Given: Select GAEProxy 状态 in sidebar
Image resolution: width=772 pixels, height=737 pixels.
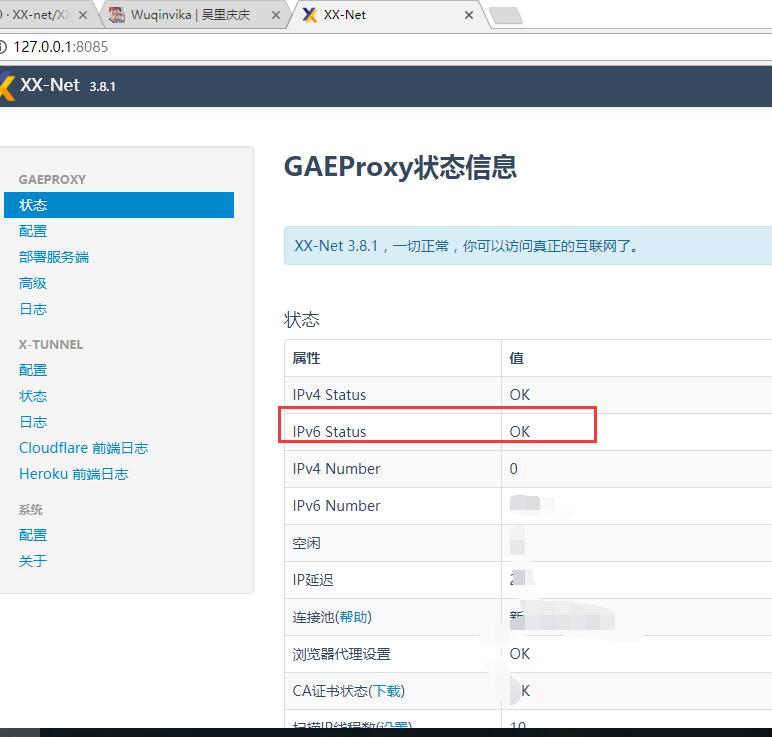Looking at the screenshot, I should coord(119,205).
